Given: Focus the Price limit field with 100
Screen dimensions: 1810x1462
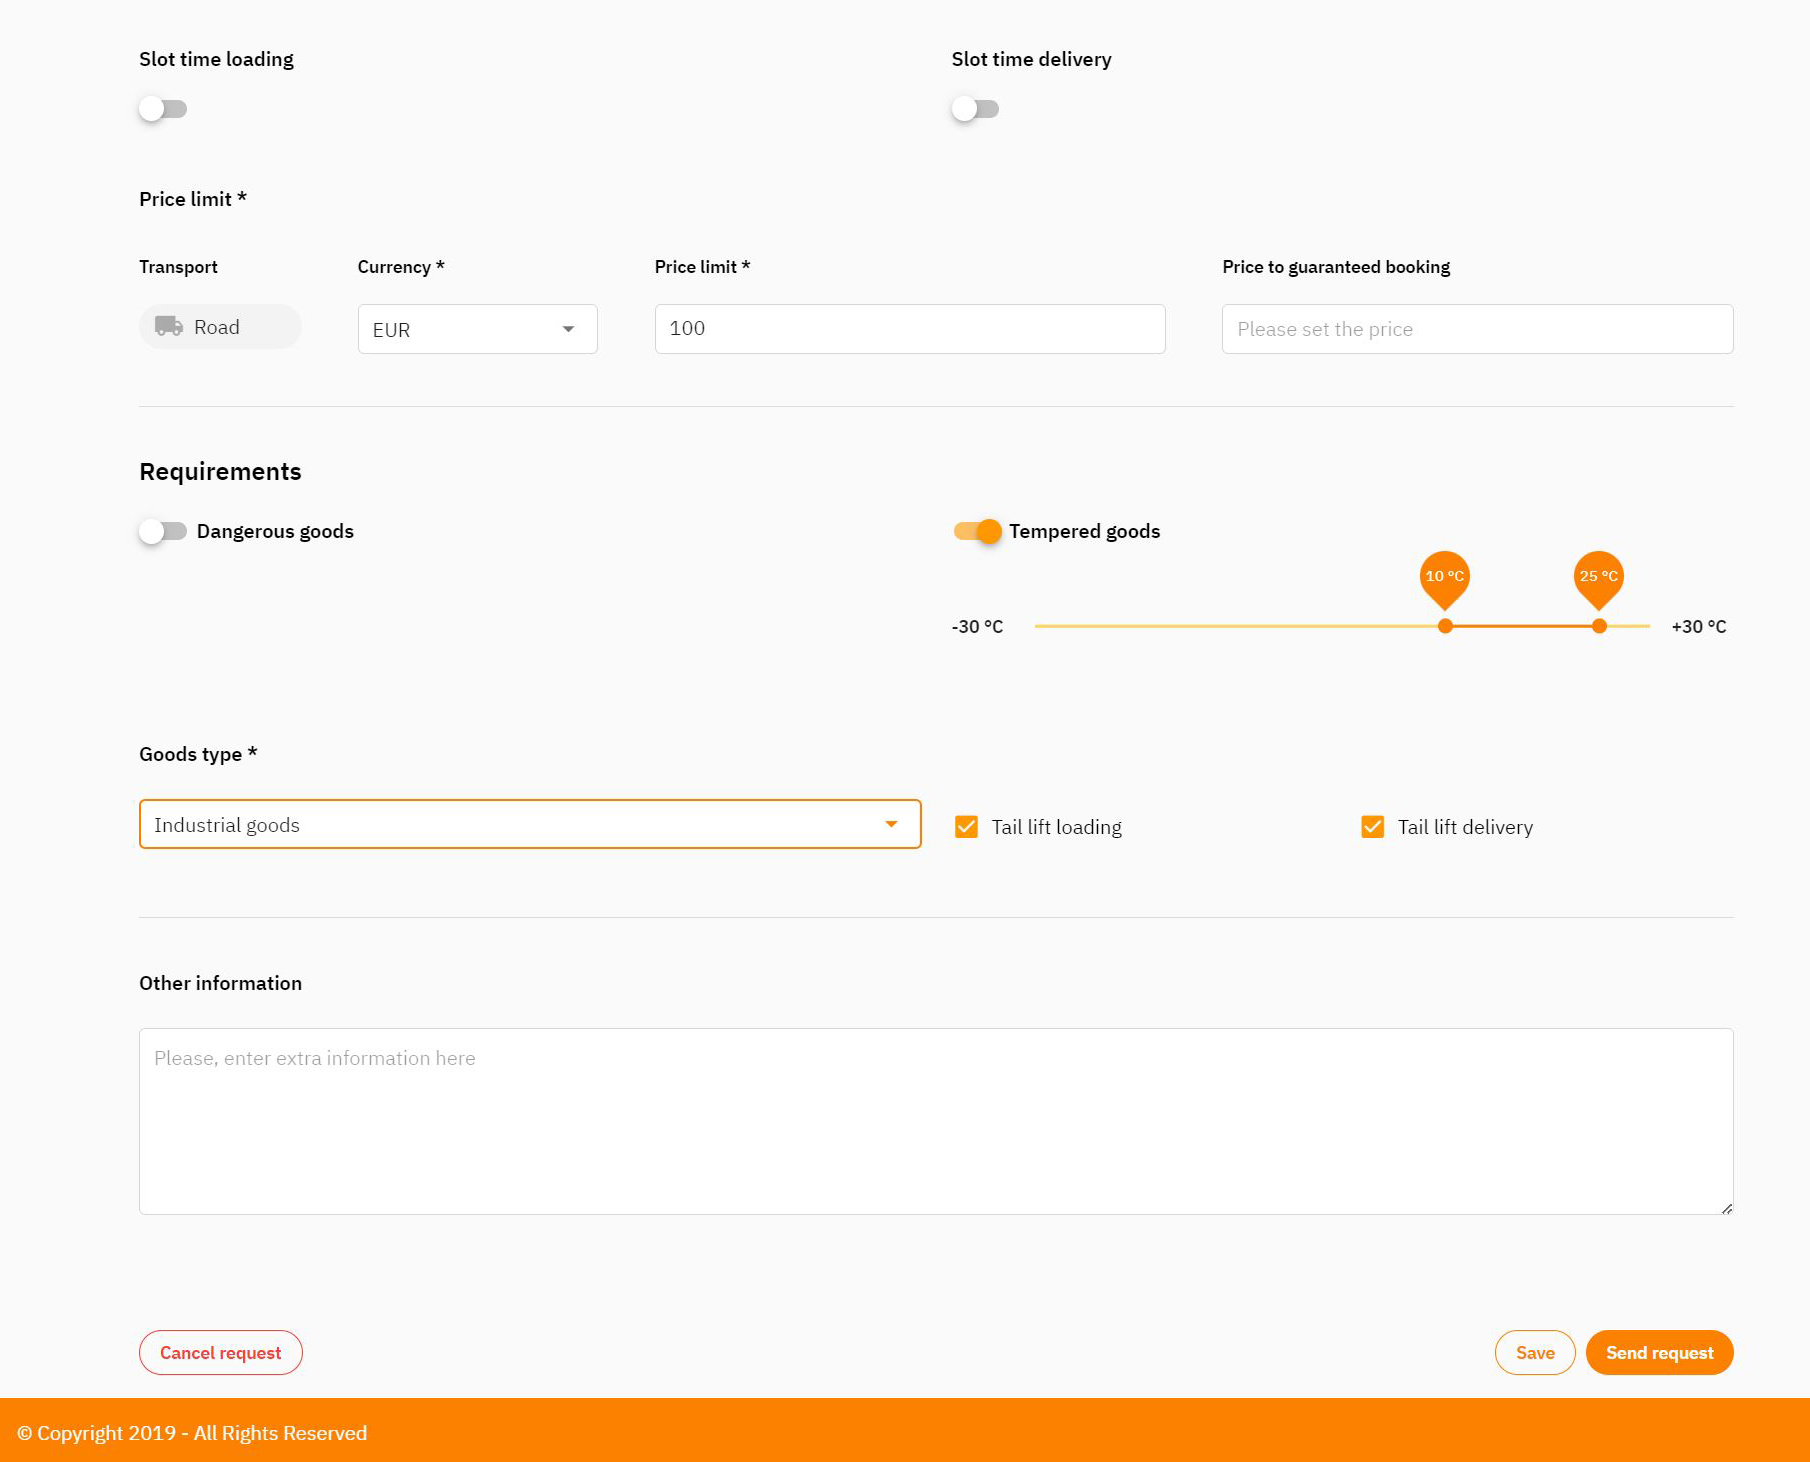Looking at the screenshot, I should [x=910, y=329].
